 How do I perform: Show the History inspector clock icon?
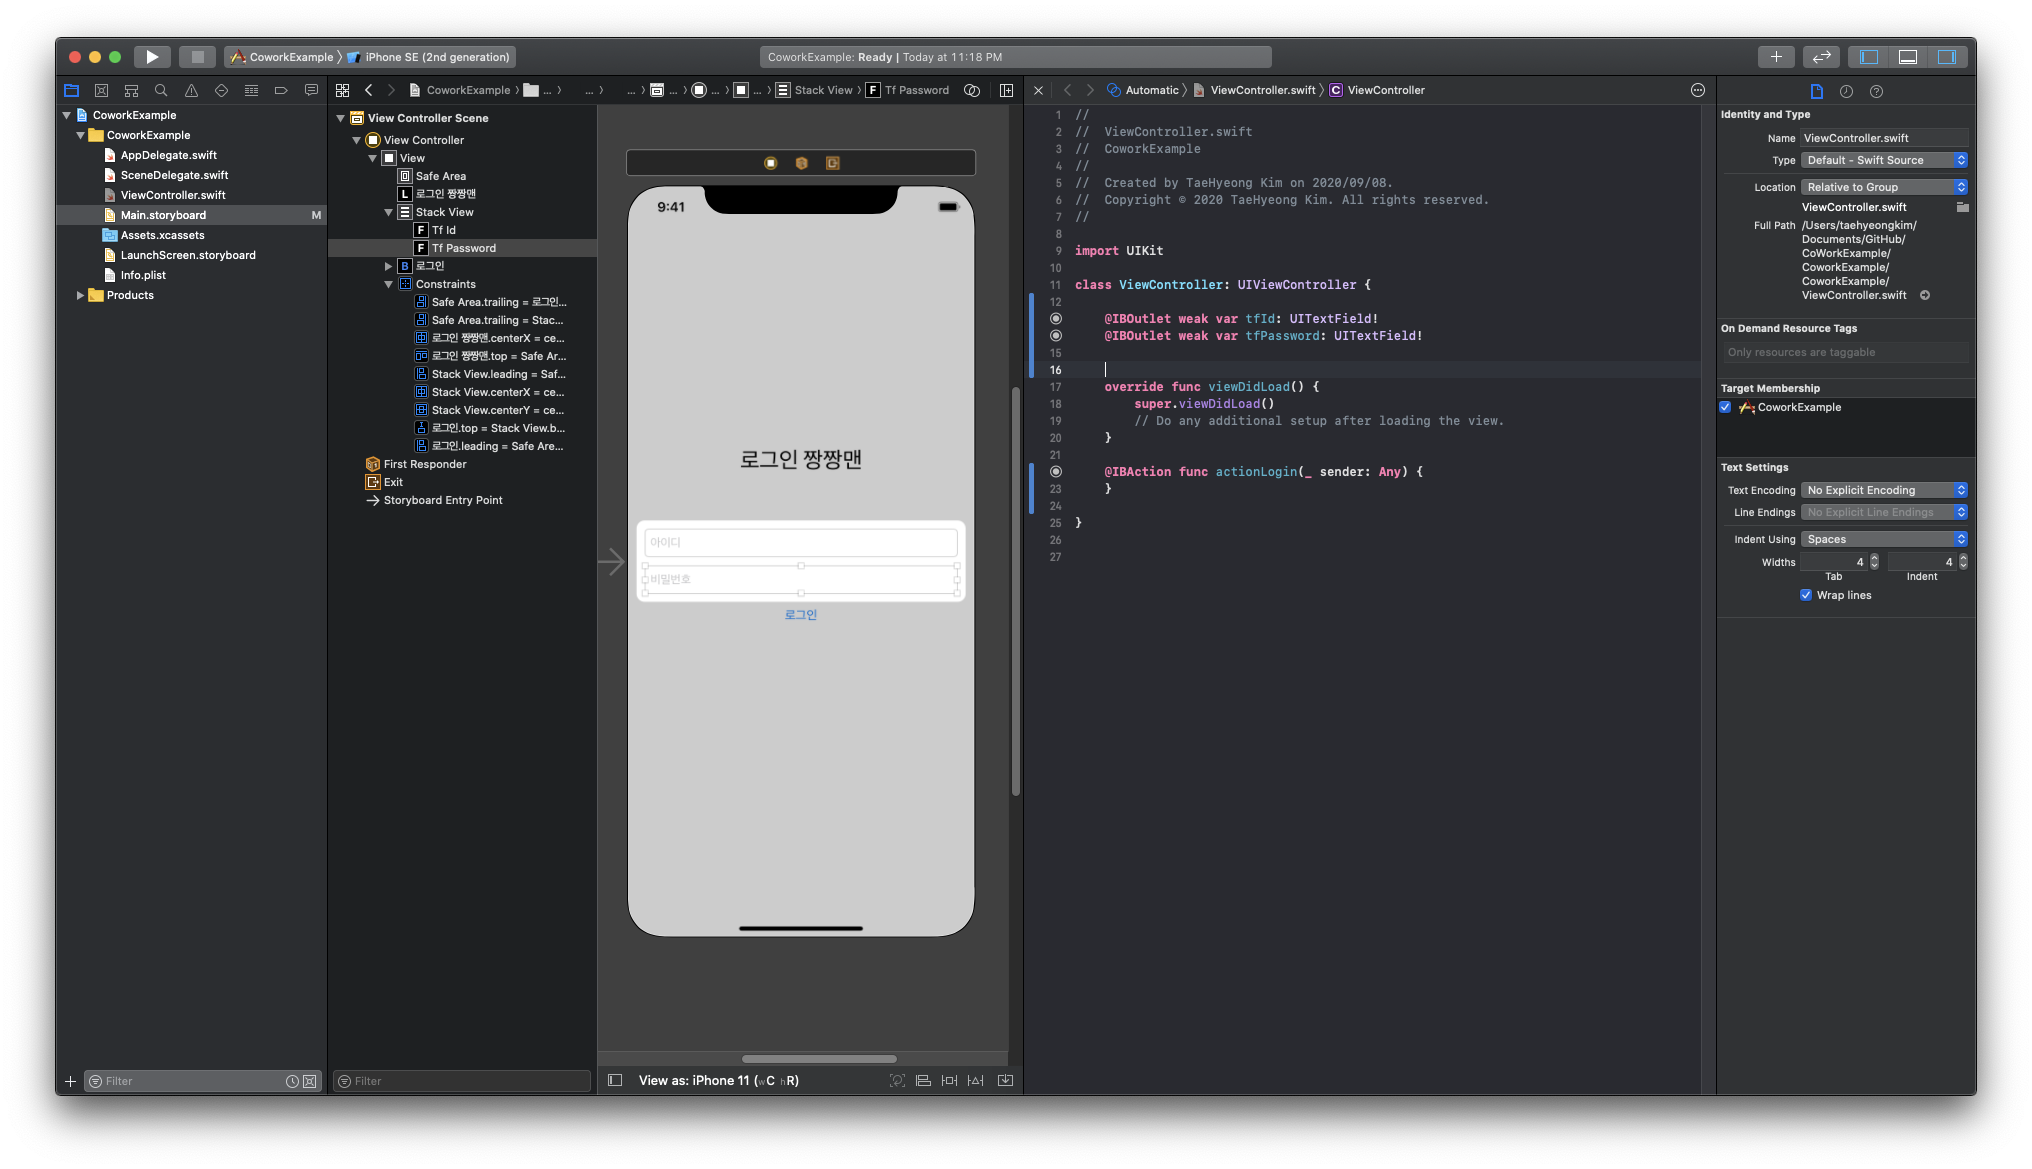coord(1846,91)
